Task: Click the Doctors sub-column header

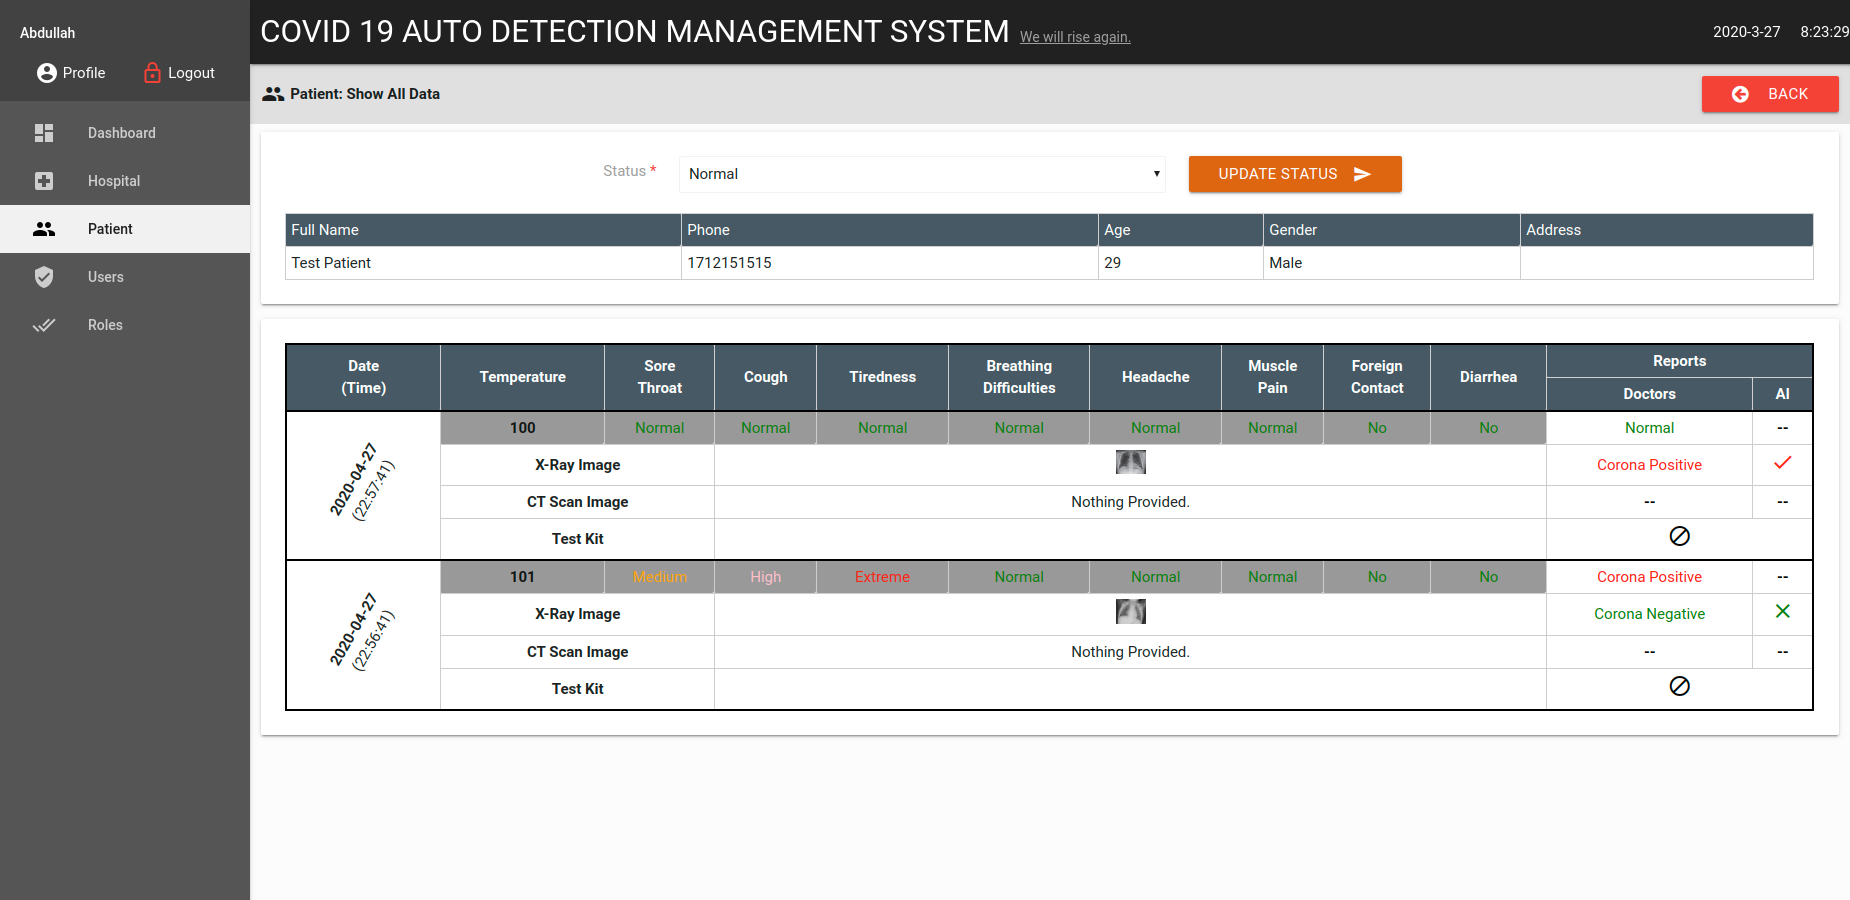Action: (x=1649, y=394)
